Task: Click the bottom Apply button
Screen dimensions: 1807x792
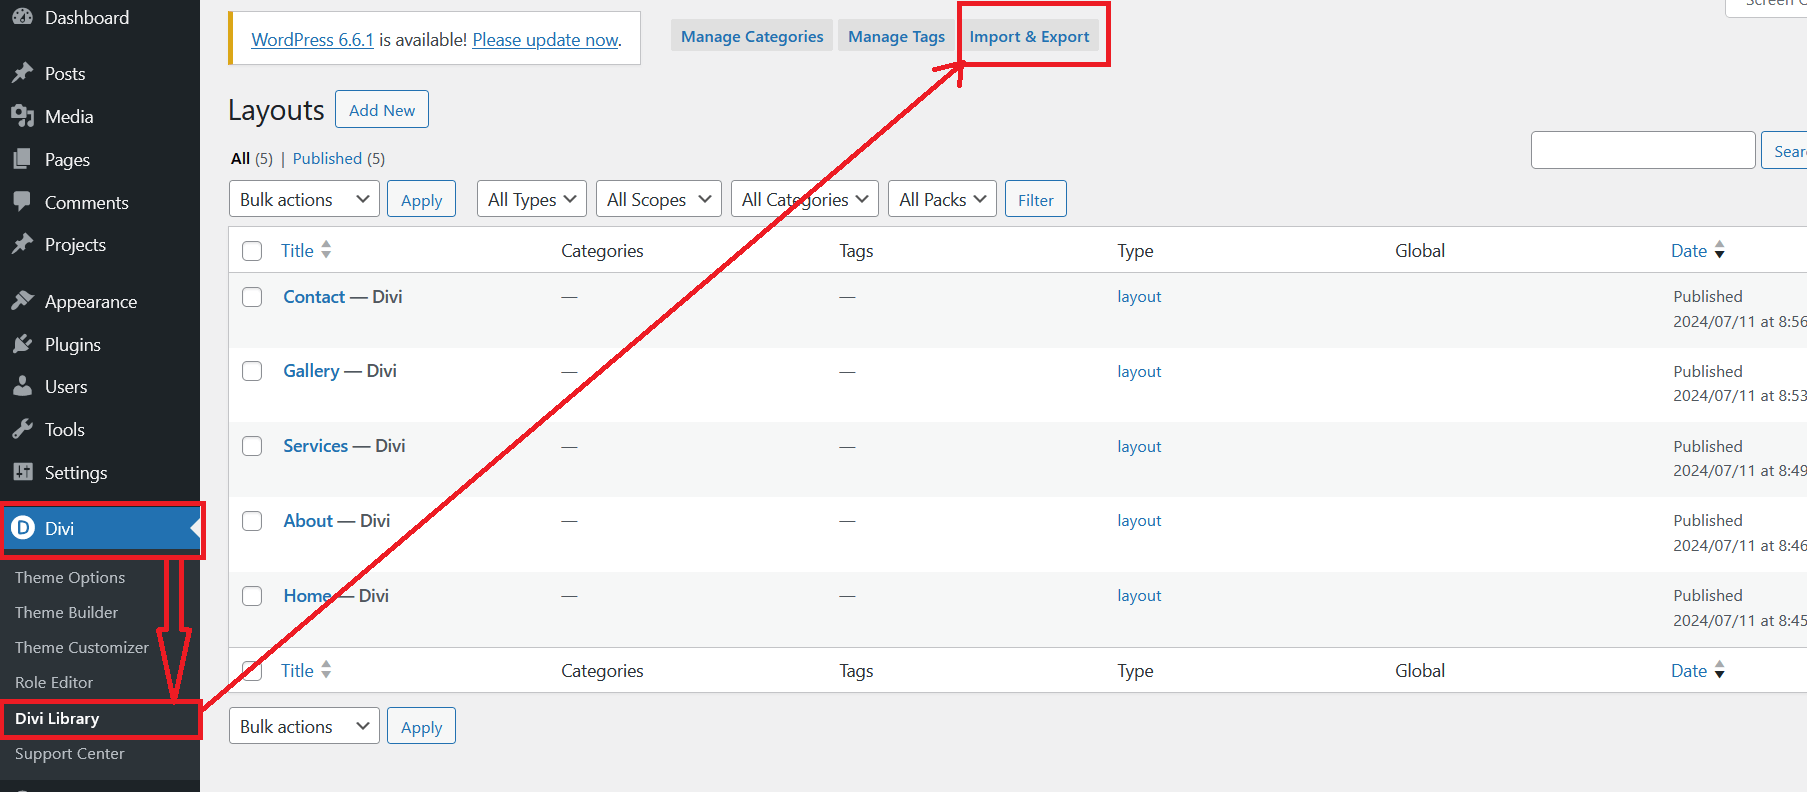Action: [421, 726]
